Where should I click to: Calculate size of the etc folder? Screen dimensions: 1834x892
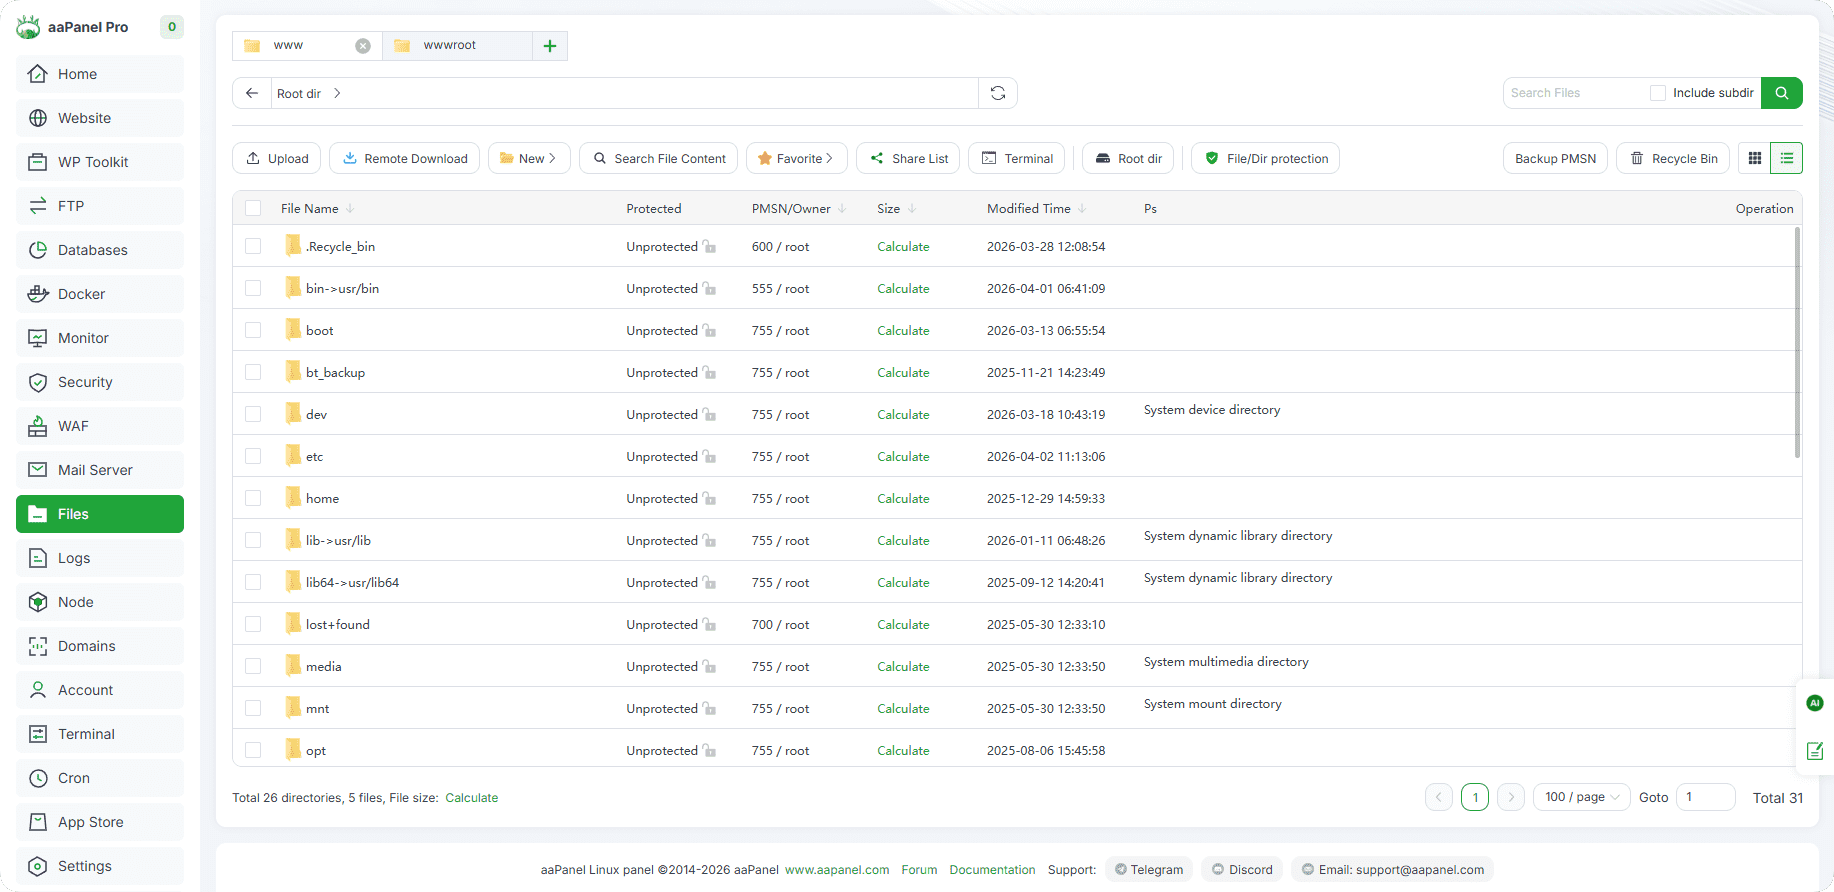[903, 456]
